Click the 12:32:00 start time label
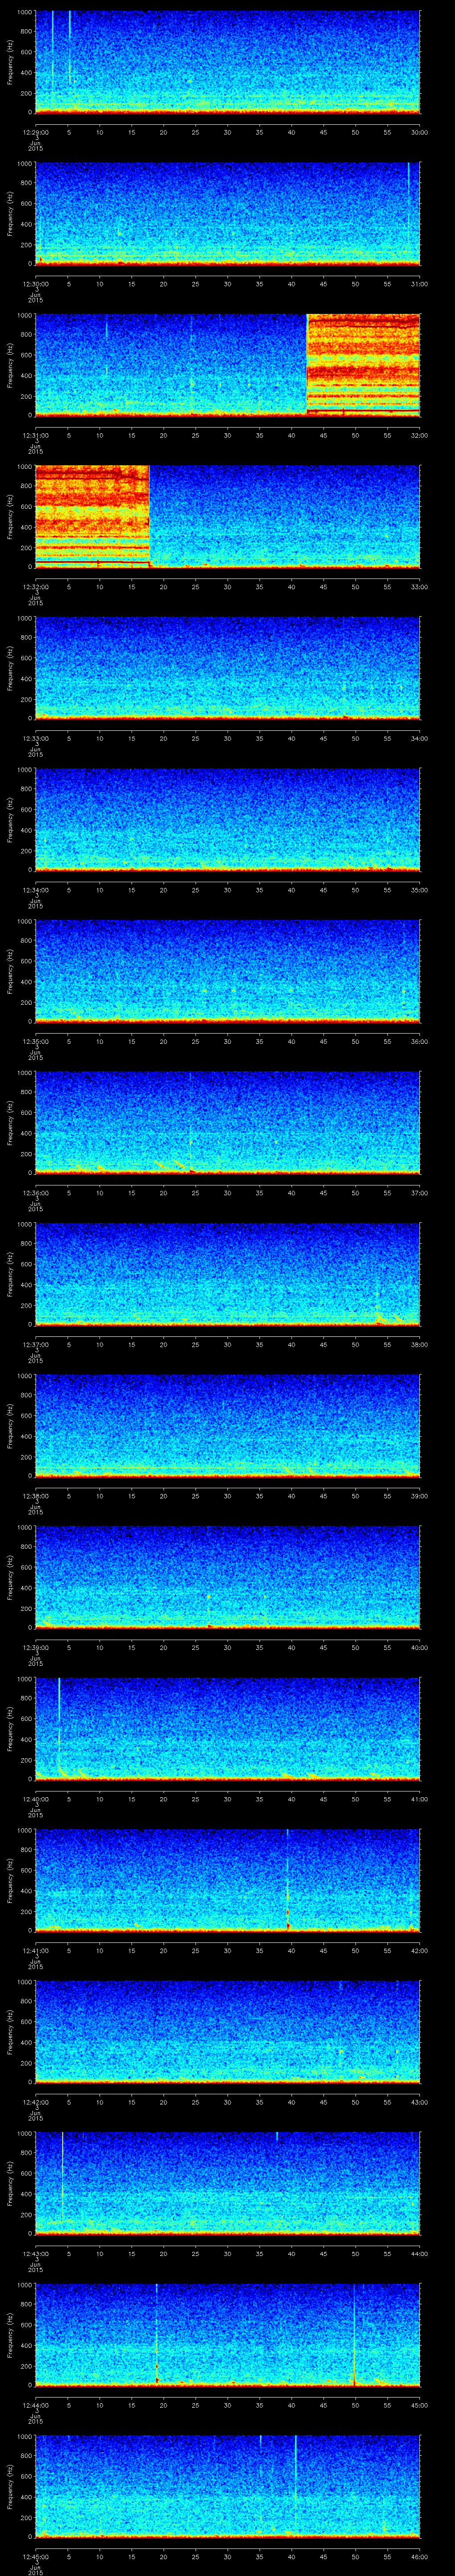 (35, 587)
